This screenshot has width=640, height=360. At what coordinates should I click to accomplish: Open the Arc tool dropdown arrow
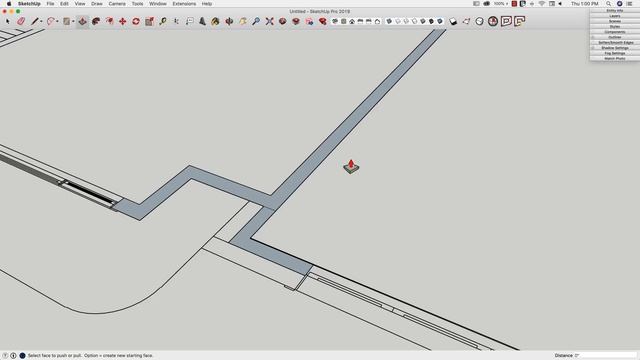point(57,21)
